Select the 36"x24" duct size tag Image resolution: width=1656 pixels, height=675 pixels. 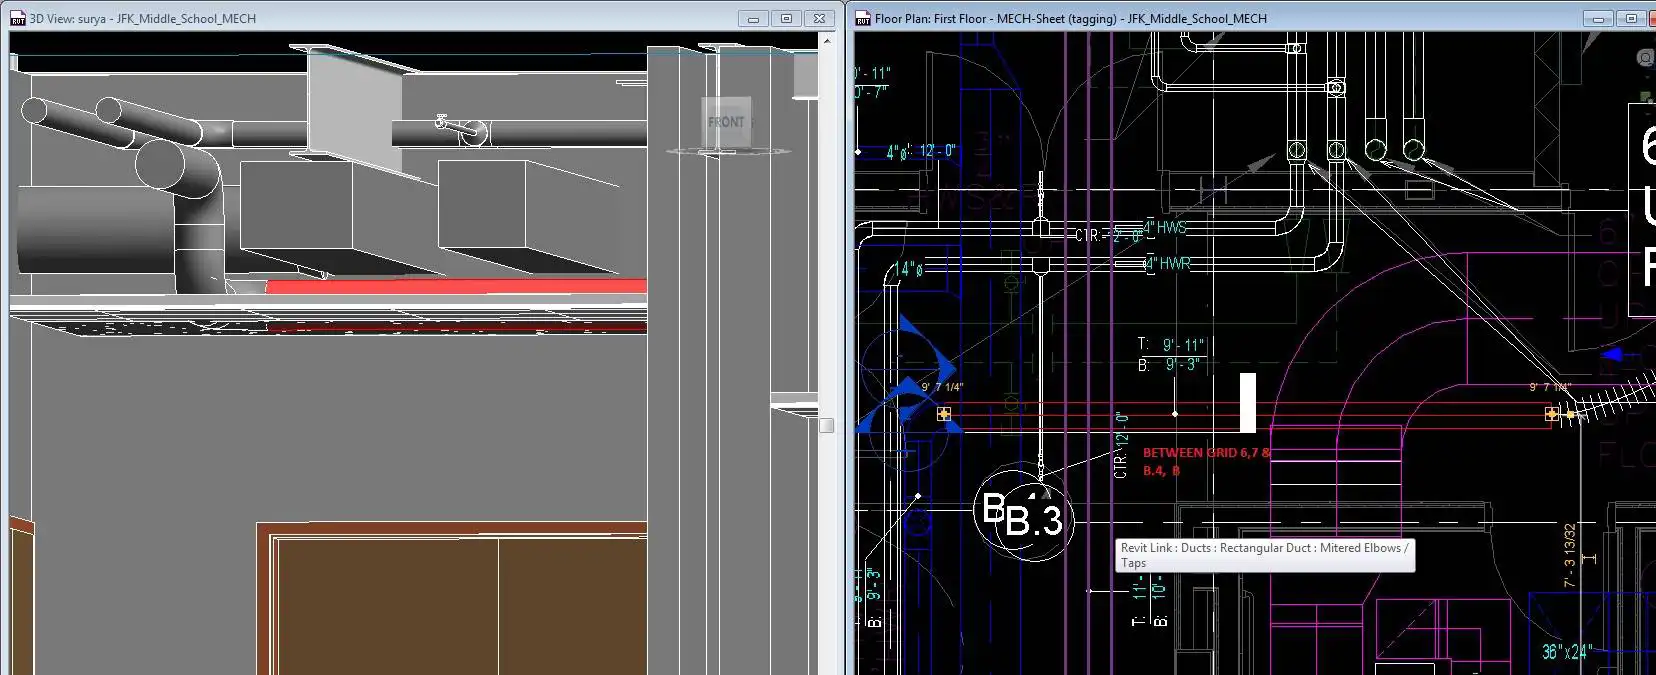point(1566,652)
